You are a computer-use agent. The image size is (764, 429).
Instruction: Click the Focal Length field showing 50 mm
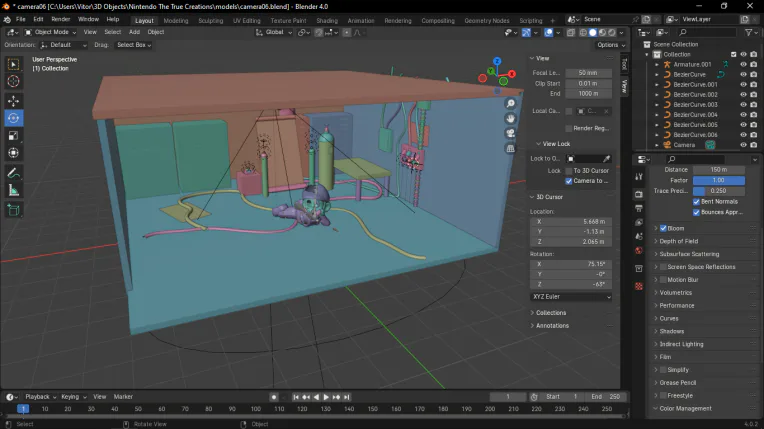[589, 73]
